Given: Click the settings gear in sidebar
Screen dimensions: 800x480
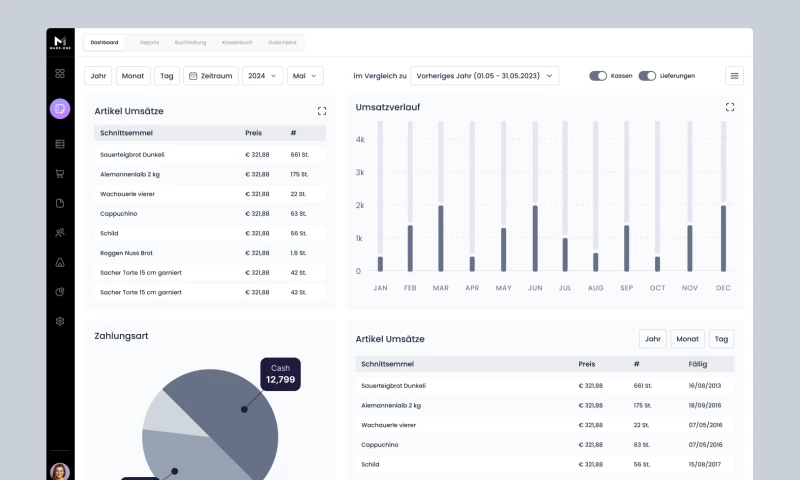Looking at the screenshot, I should [x=60, y=321].
